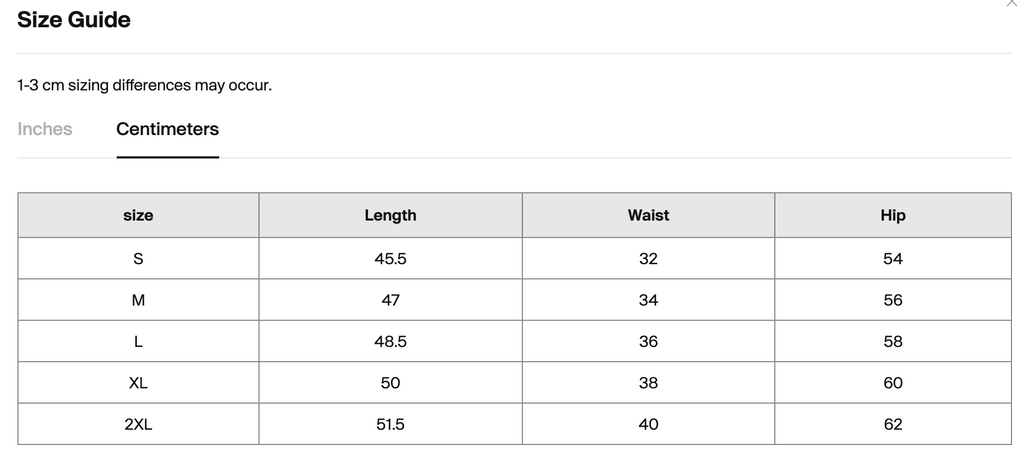Click the 45.5 length cell
This screenshot has height=451, width=1024.
pyautogui.click(x=391, y=258)
